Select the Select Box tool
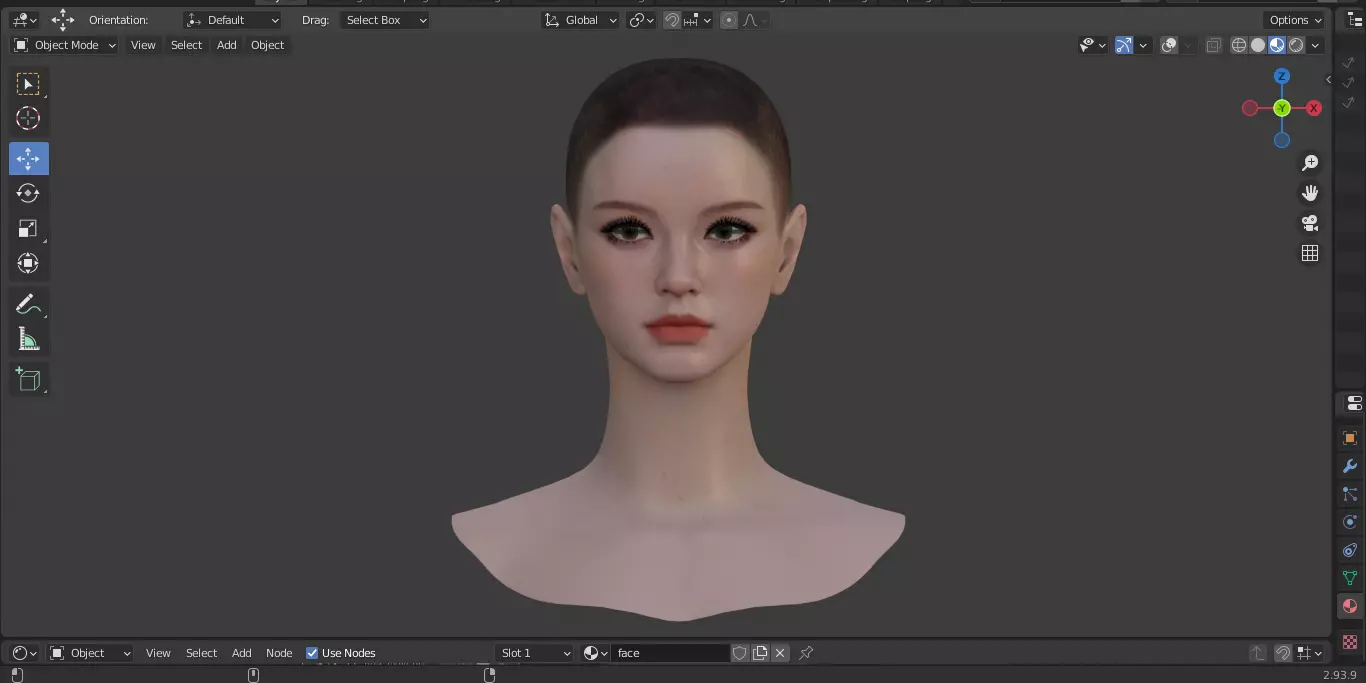 (x=28, y=84)
